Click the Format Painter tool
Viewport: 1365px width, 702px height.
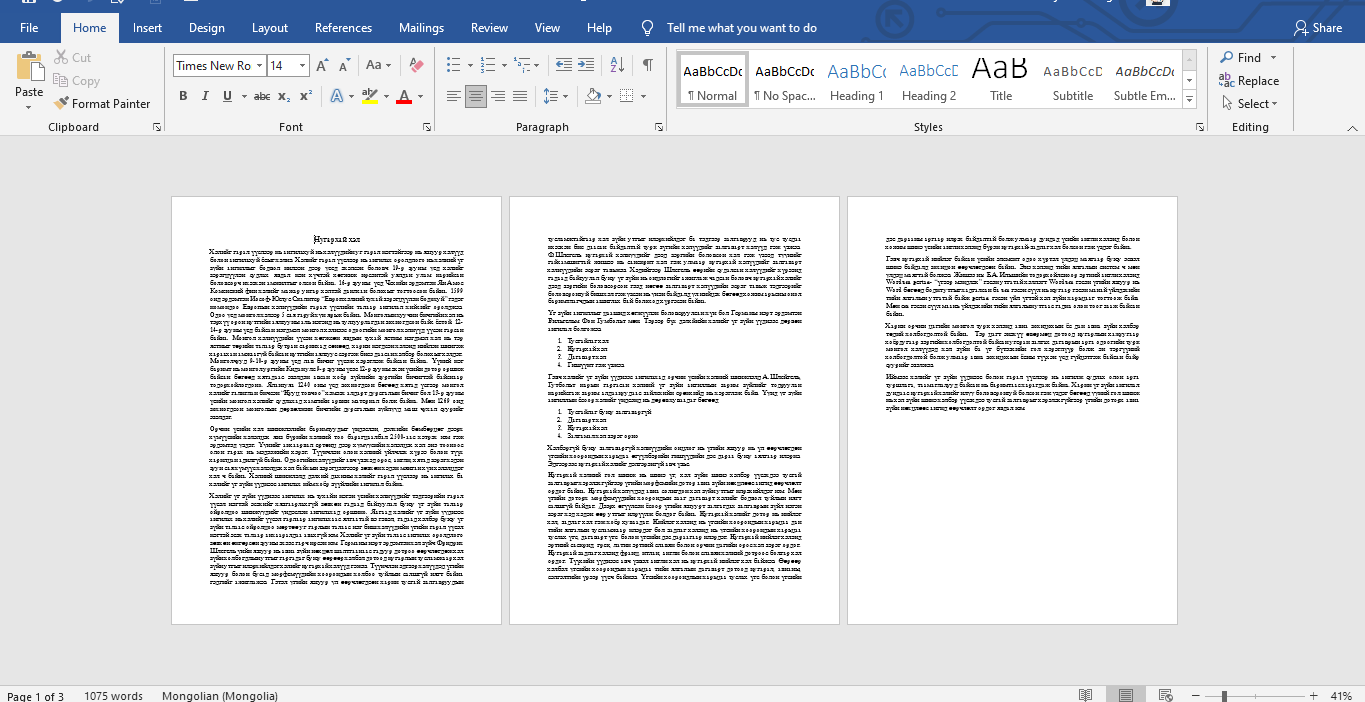[x=102, y=103]
